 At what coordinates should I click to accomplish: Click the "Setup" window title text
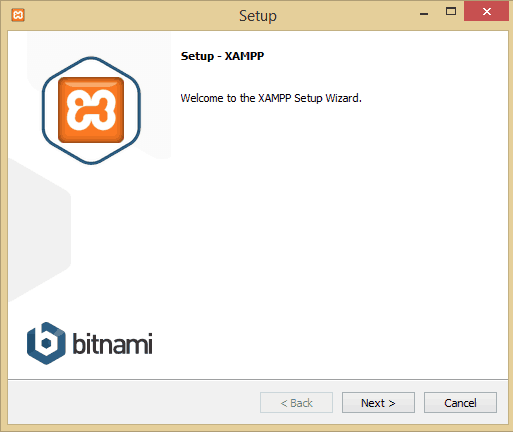point(258,16)
